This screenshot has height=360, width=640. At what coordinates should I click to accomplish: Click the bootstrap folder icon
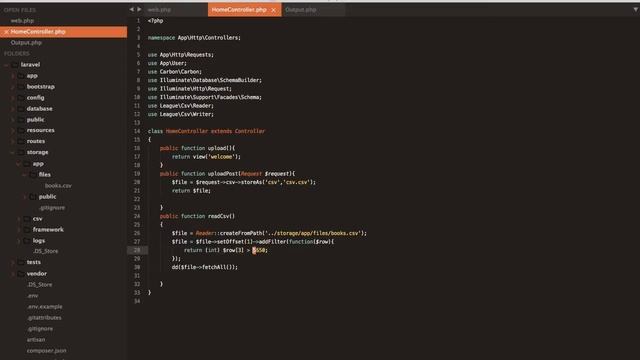click(21, 87)
